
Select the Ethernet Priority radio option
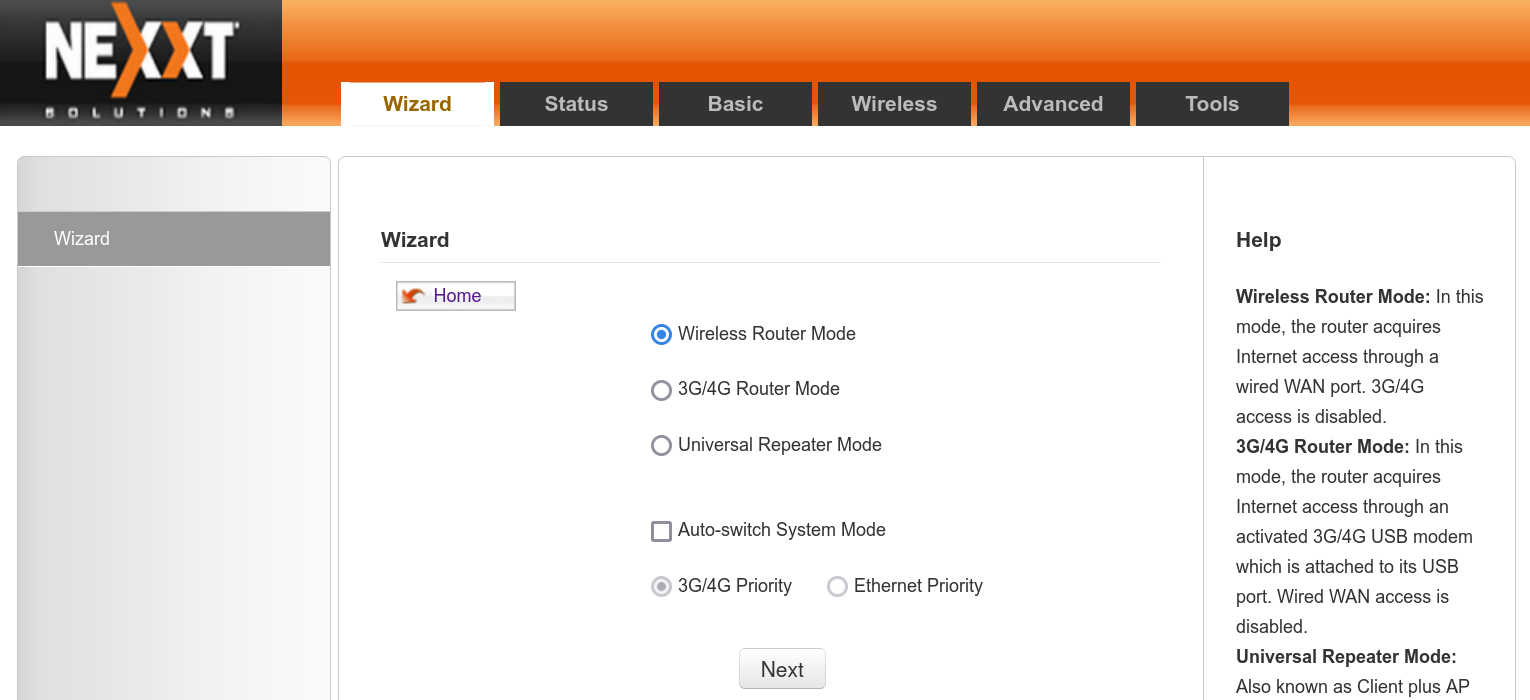(x=837, y=587)
